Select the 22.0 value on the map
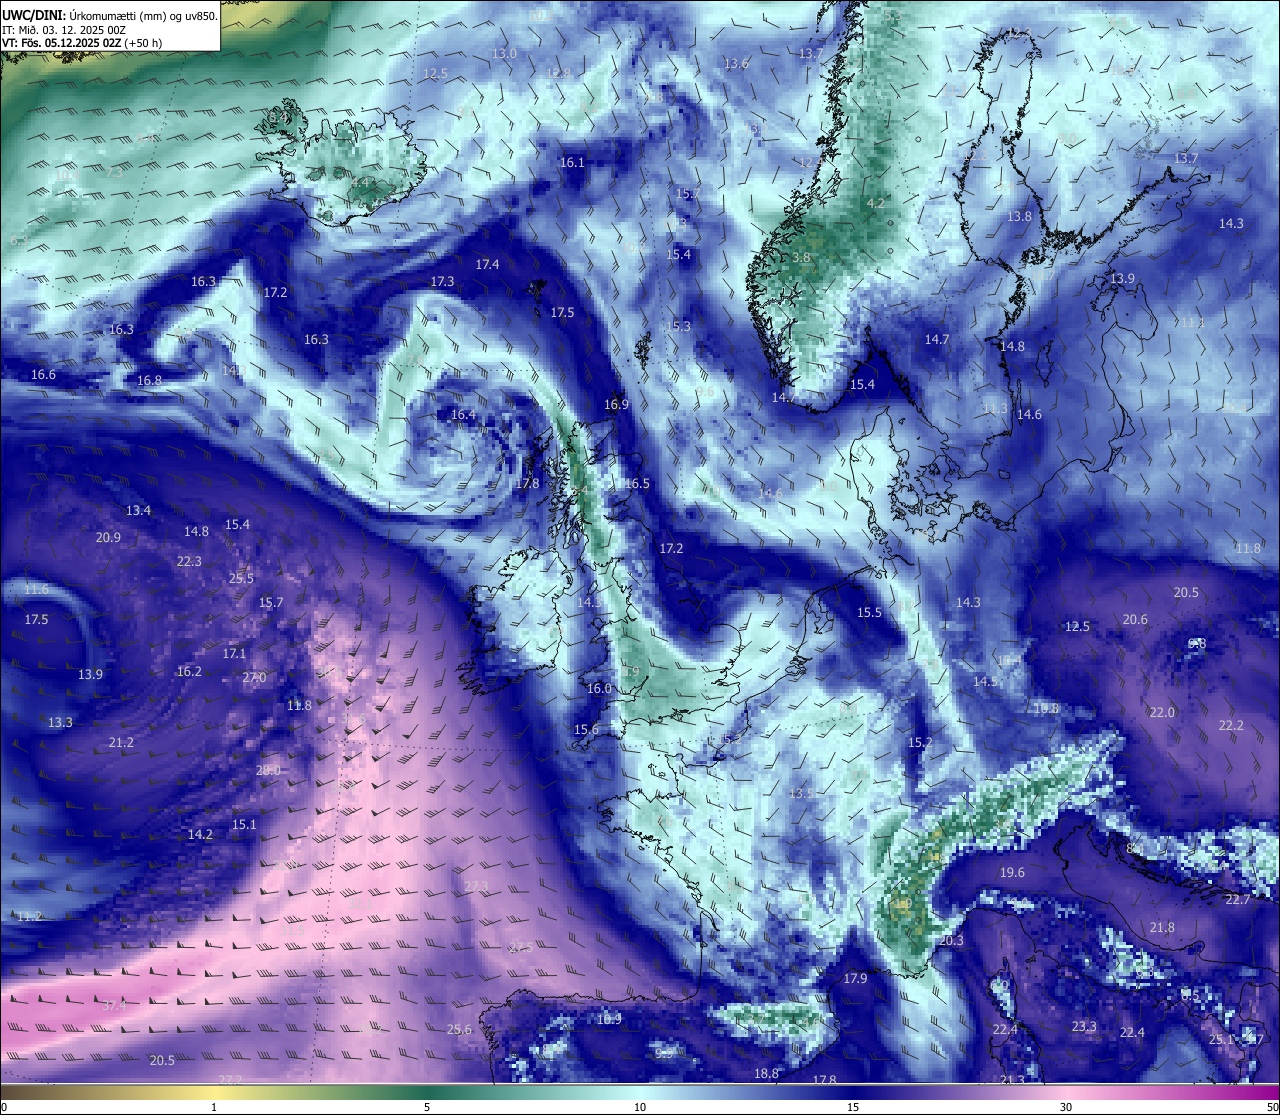The height and width of the screenshot is (1115, 1280). [1162, 712]
